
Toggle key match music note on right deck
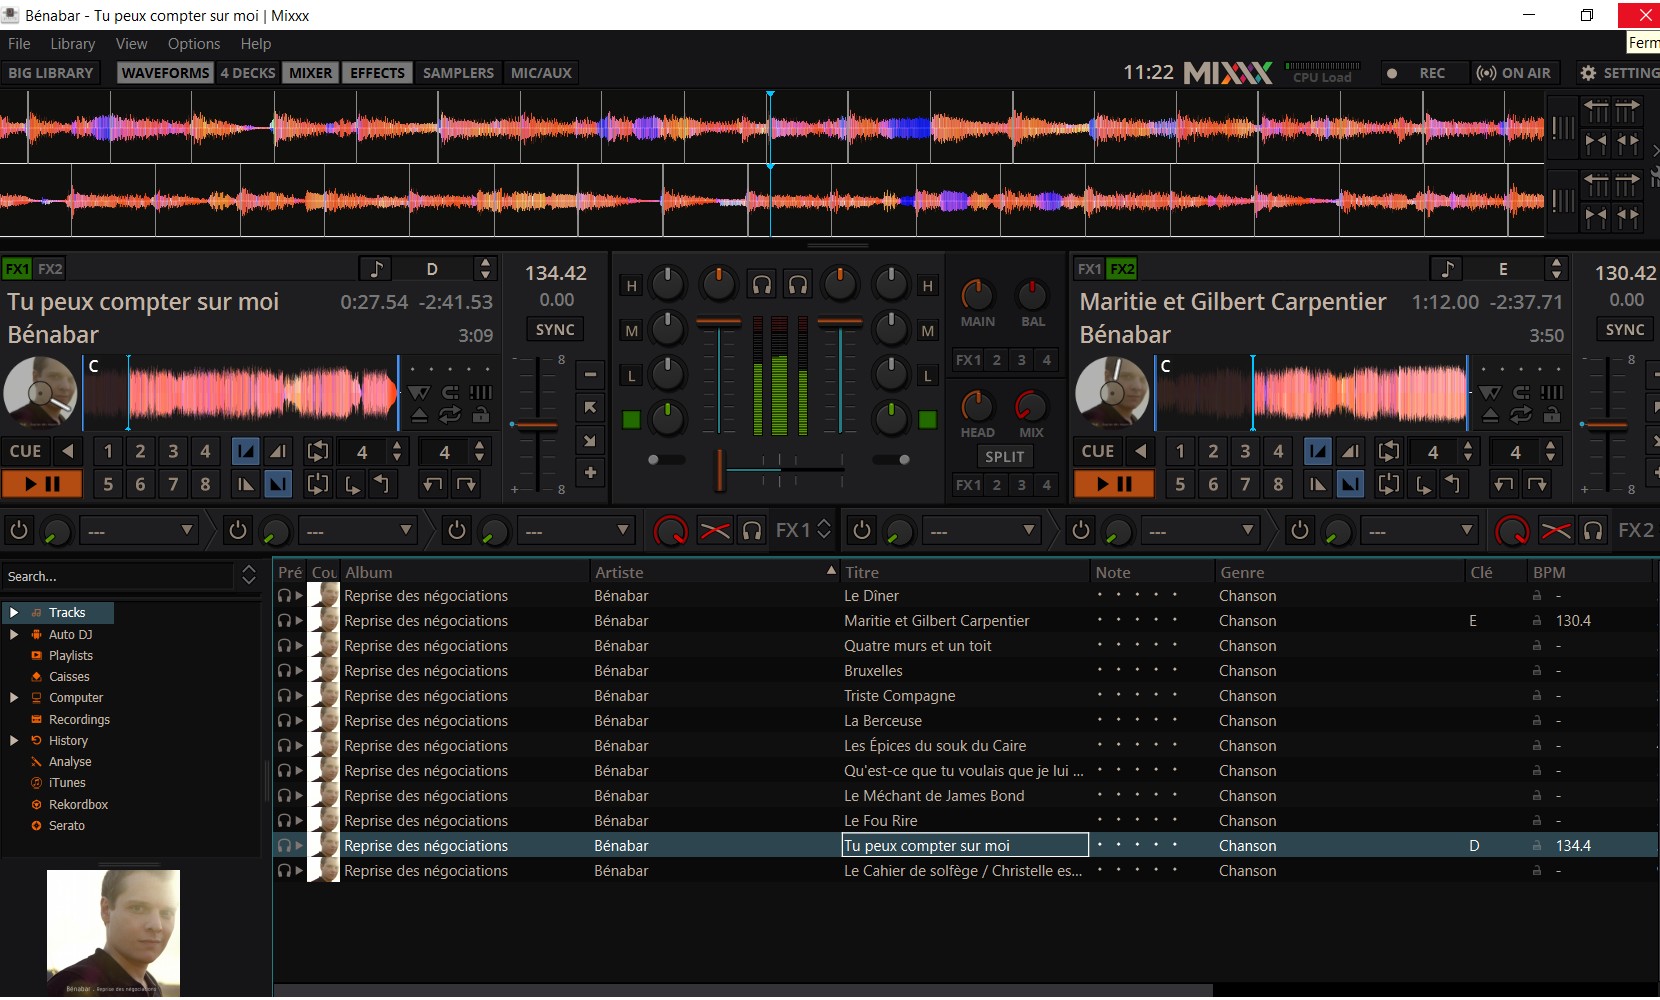pos(1446,269)
